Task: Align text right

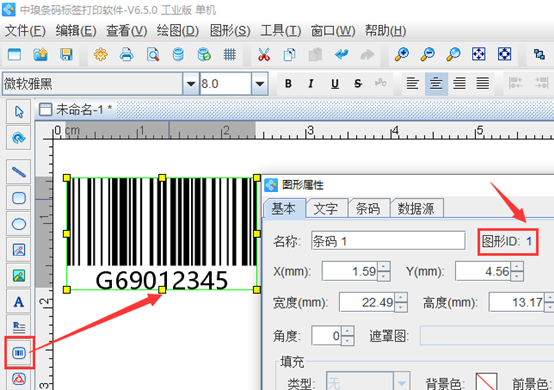Action: pyautogui.click(x=459, y=84)
